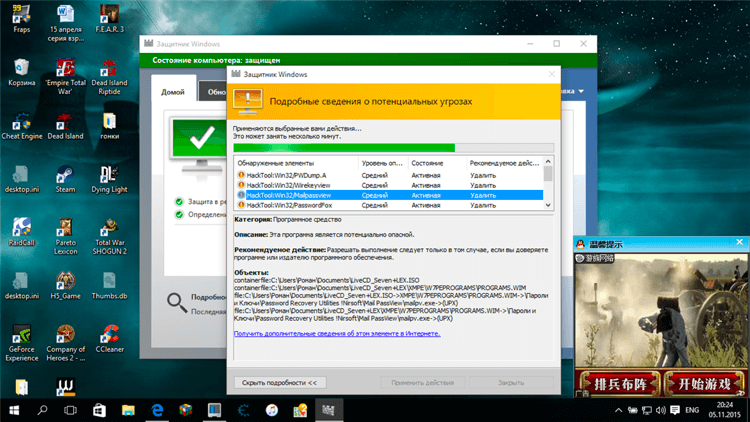Select the HackTool:Win32/Mailpassview row

coord(389,195)
